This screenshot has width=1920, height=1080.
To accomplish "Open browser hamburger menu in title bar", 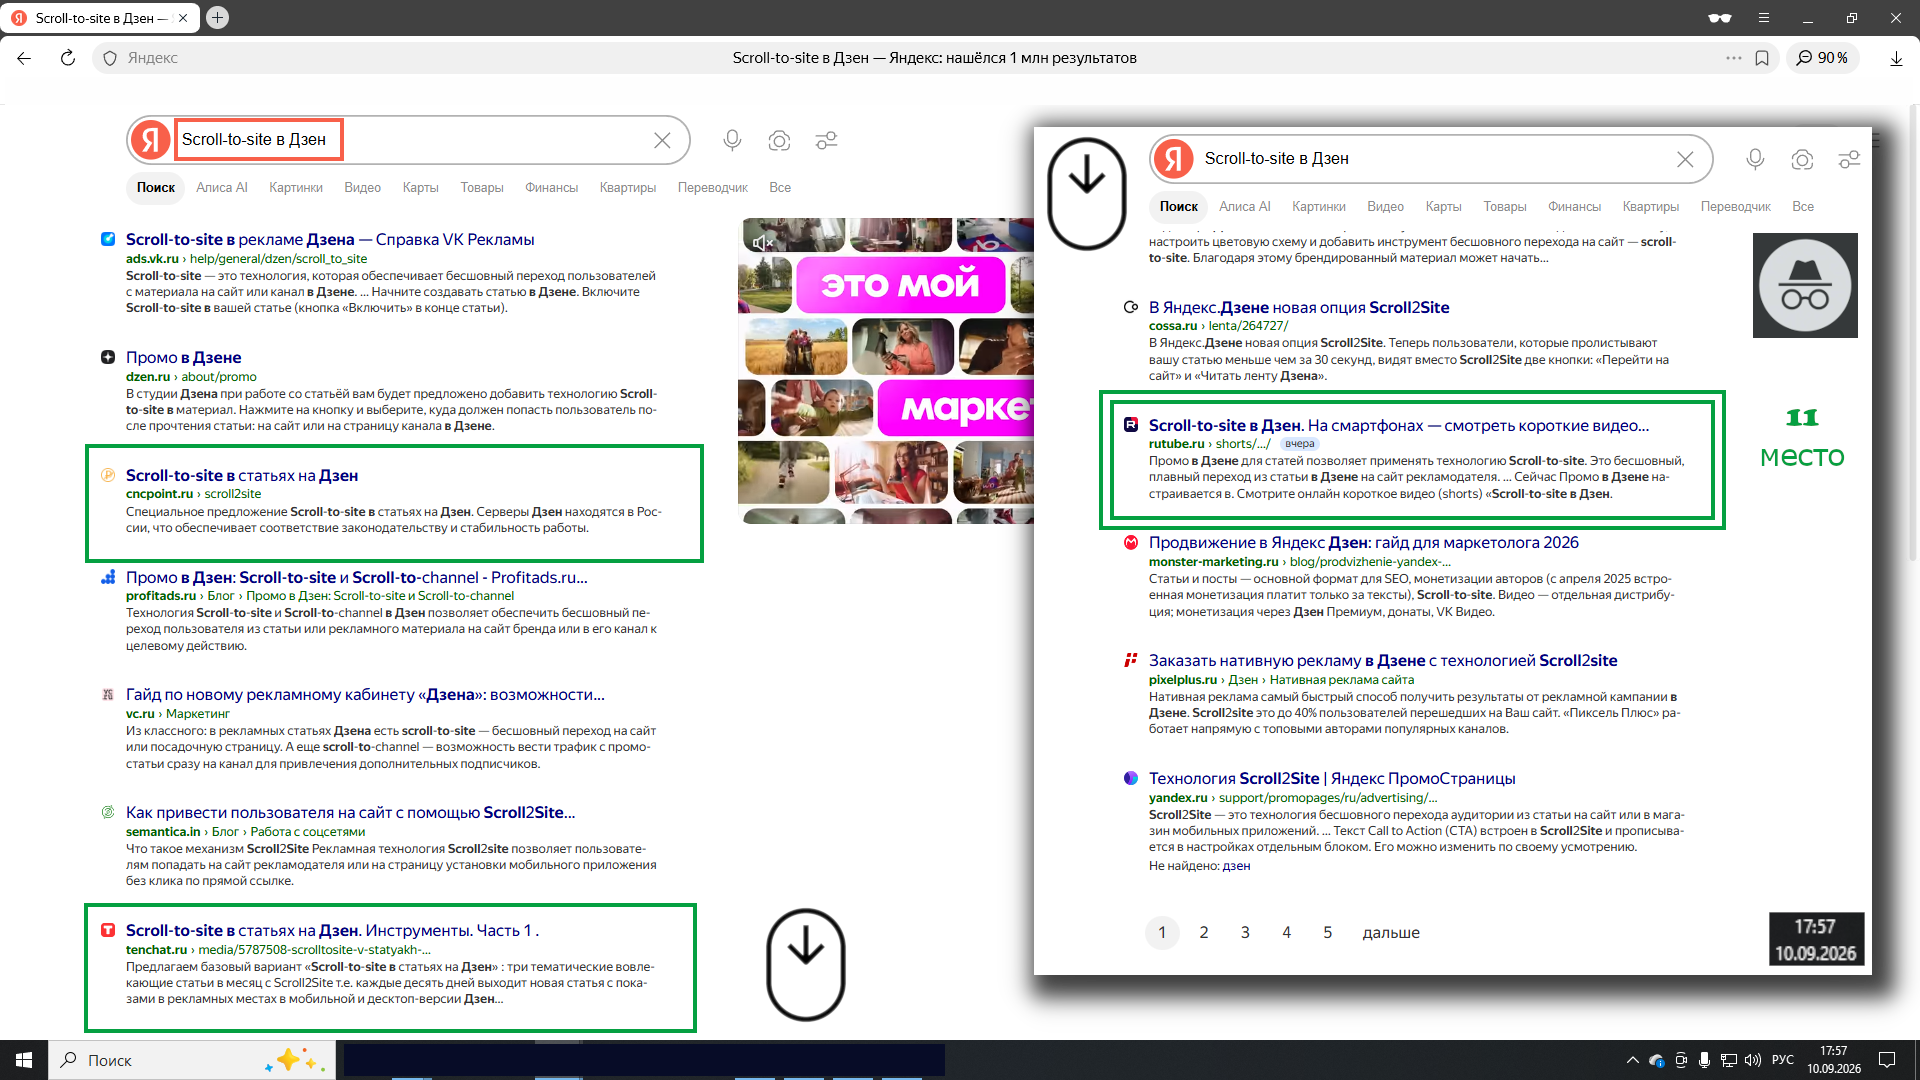I will tap(1764, 17).
